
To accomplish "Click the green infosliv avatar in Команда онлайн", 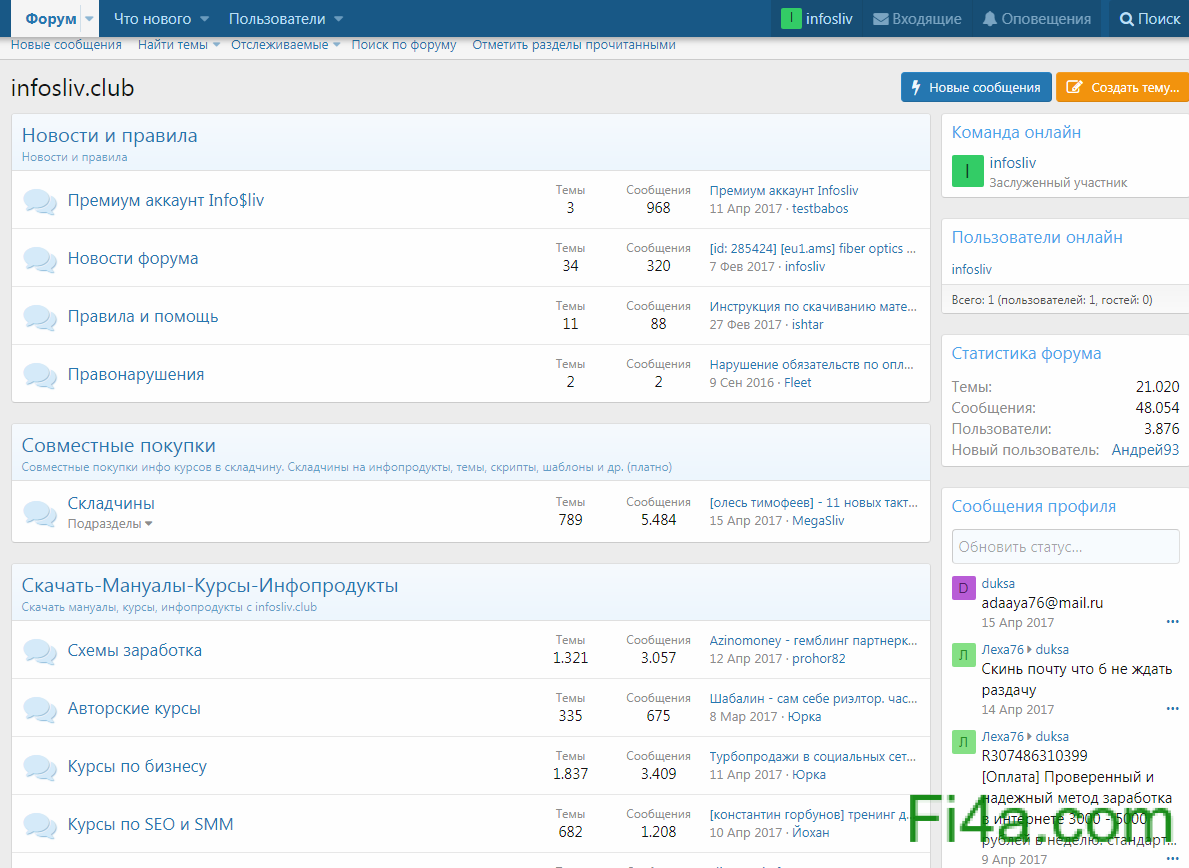I will point(967,171).
